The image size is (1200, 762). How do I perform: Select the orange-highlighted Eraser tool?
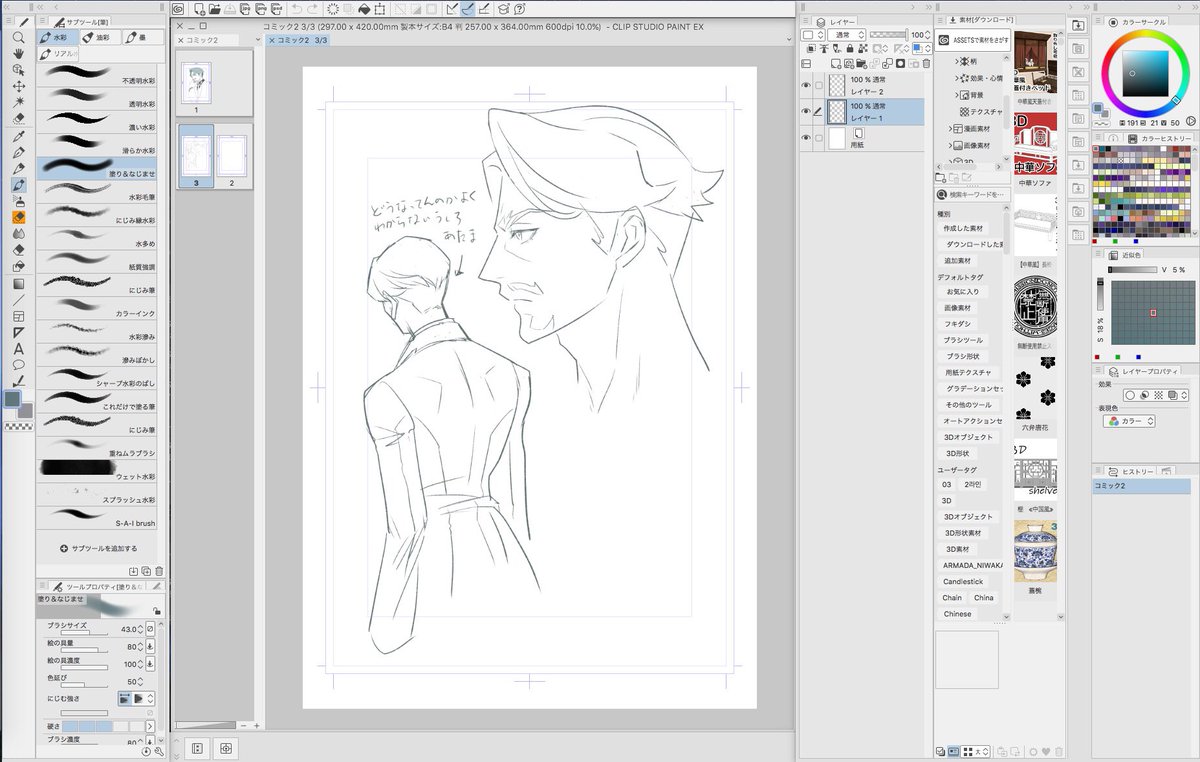tap(19, 217)
